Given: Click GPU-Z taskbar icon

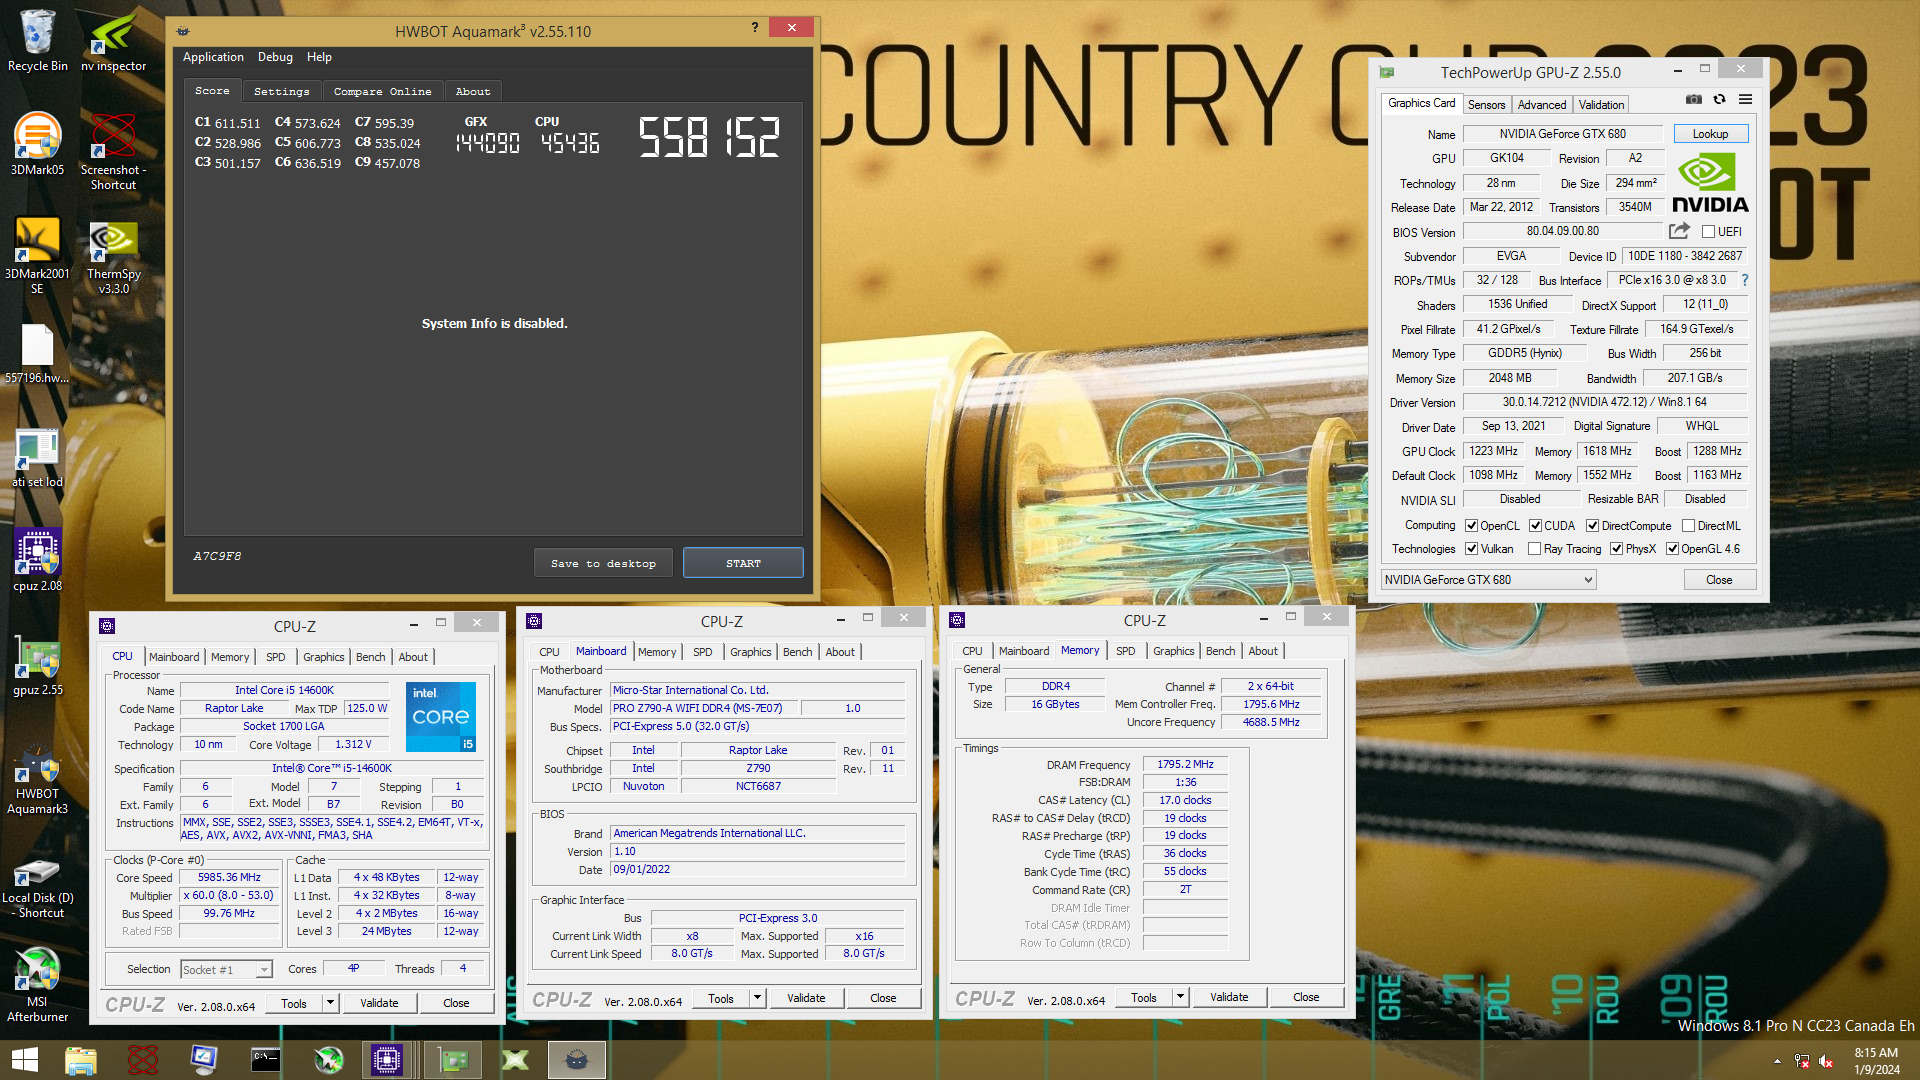Looking at the screenshot, I should point(453,1060).
